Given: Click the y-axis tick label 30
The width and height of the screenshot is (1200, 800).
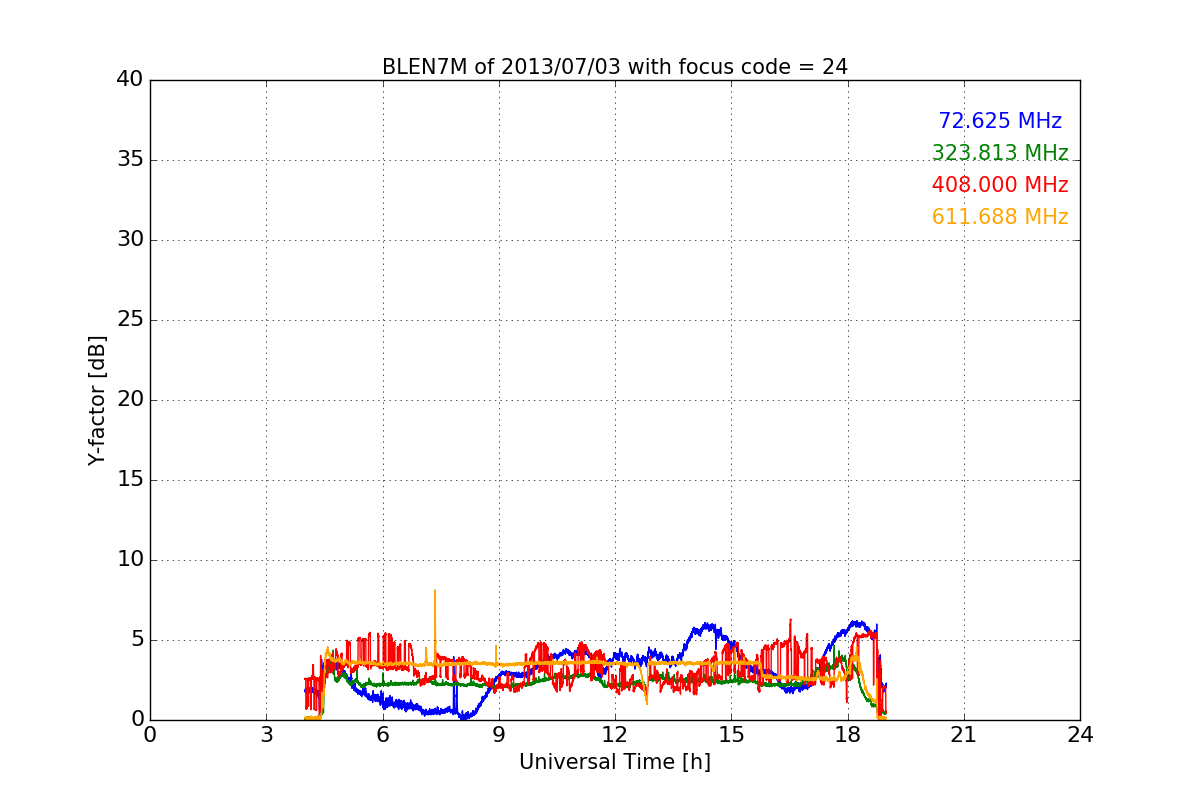Looking at the screenshot, I should coord(130,240).
